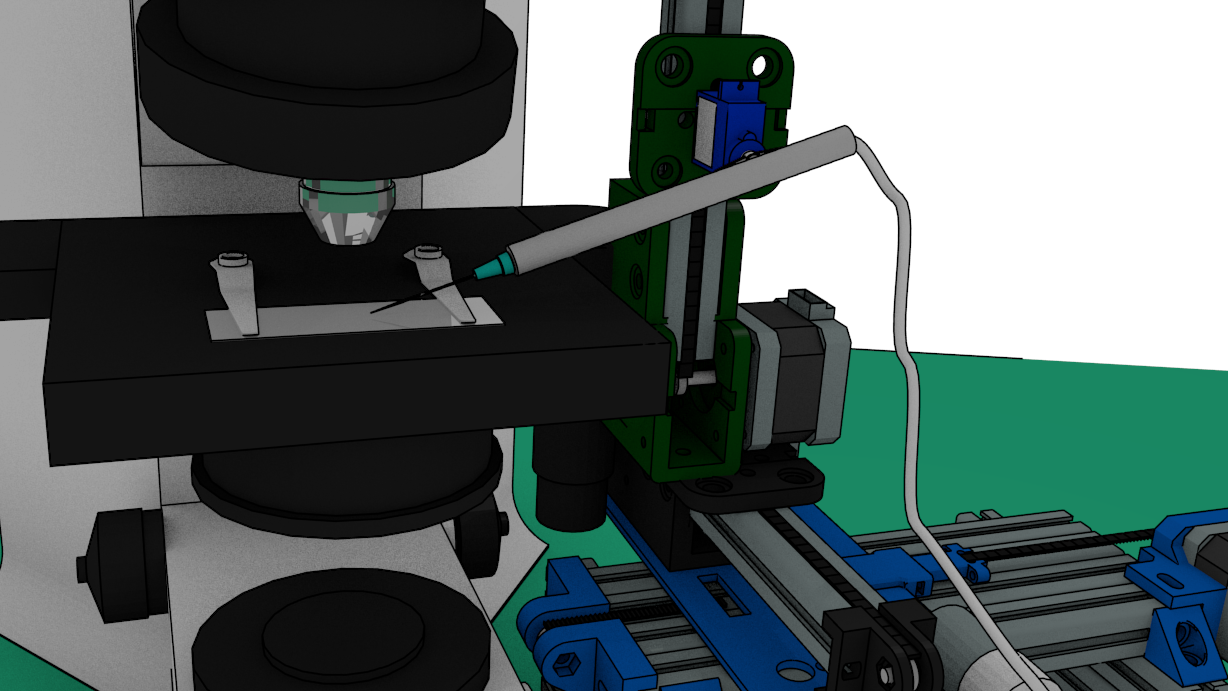The image size is (1228, 691).
Task: Select the microscope objective lens above the slide
Action: point(348,212)
